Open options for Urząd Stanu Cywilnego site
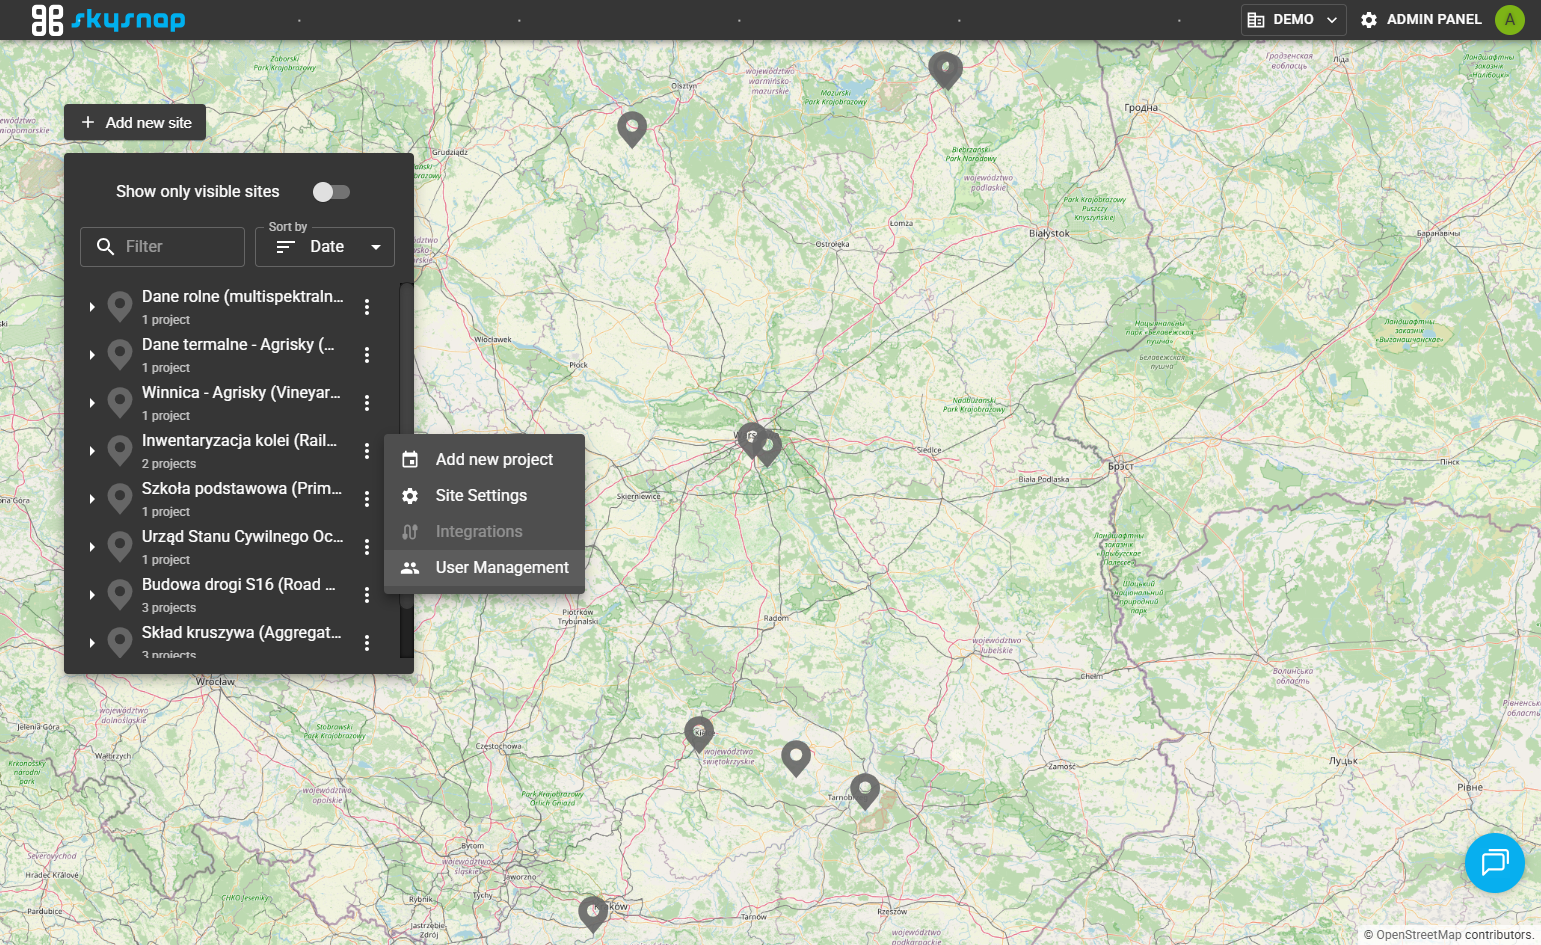The width and height of the screenshot is (1541, 945). [367, 547]
